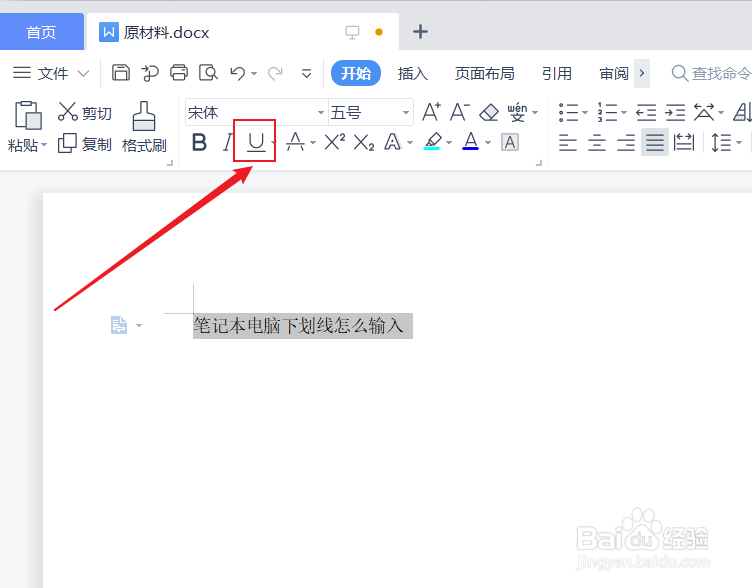Apply subscript X₂ formatting
This screenshot has width=752, height=588.
pyautogui.click(x=364, y=142)
